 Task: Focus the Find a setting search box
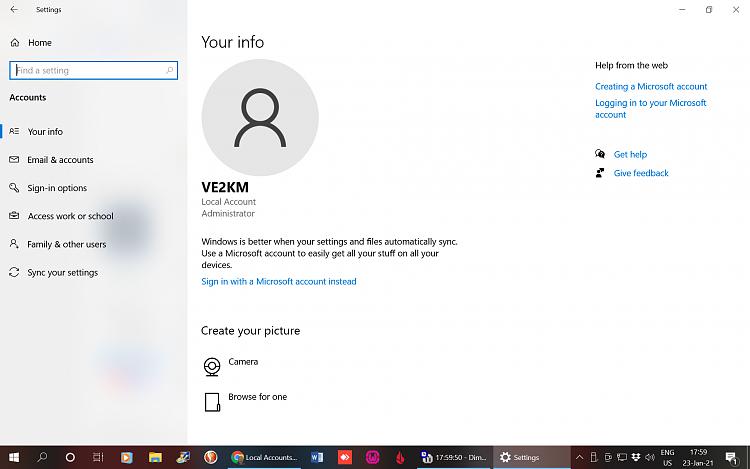(93, 70)
